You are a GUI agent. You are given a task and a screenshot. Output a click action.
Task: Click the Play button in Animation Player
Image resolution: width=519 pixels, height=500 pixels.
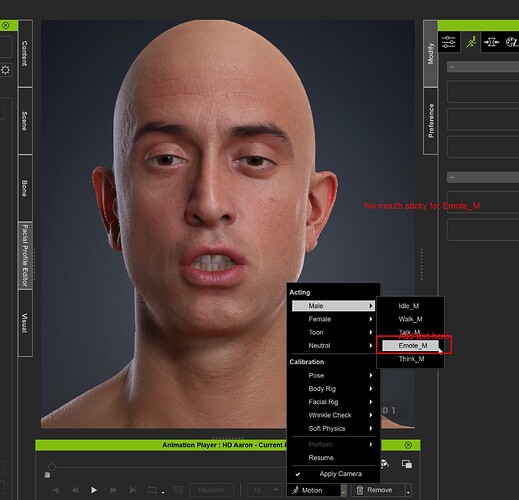pos(94,490)
